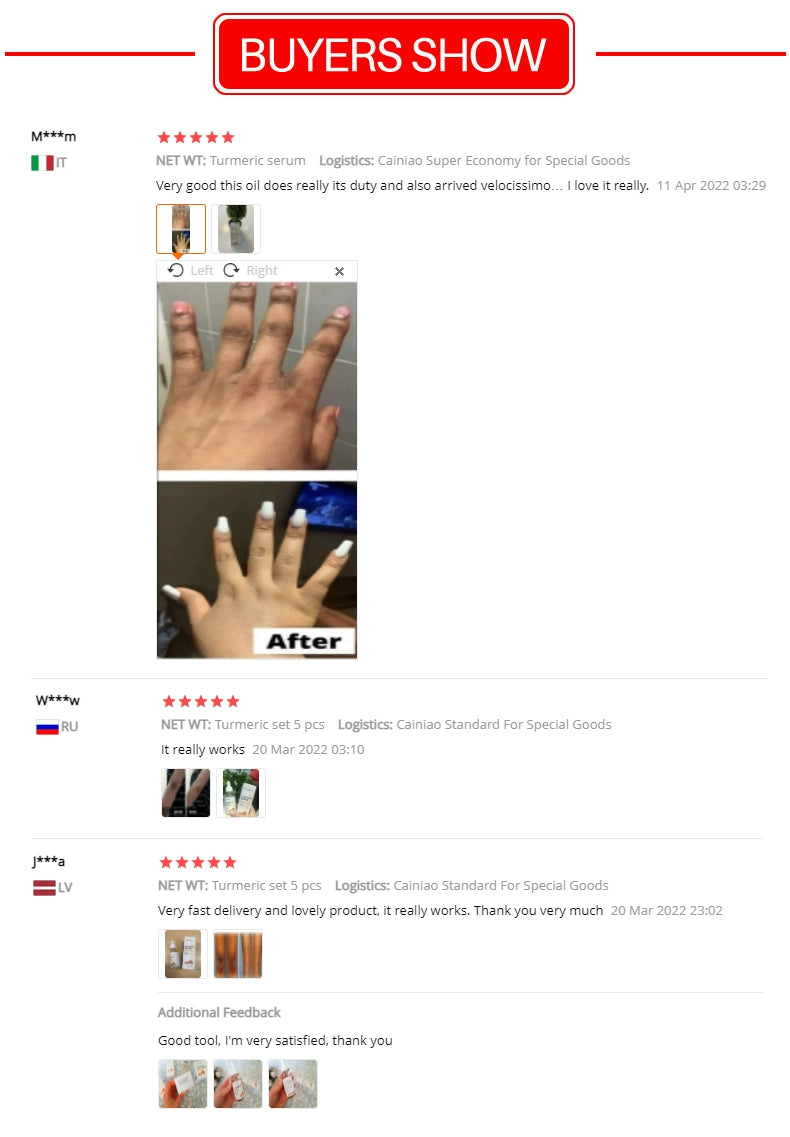Viewport: 790px width, 1137px height.
Task: View third Additional Feedback photo
Action: point(293,1083)
